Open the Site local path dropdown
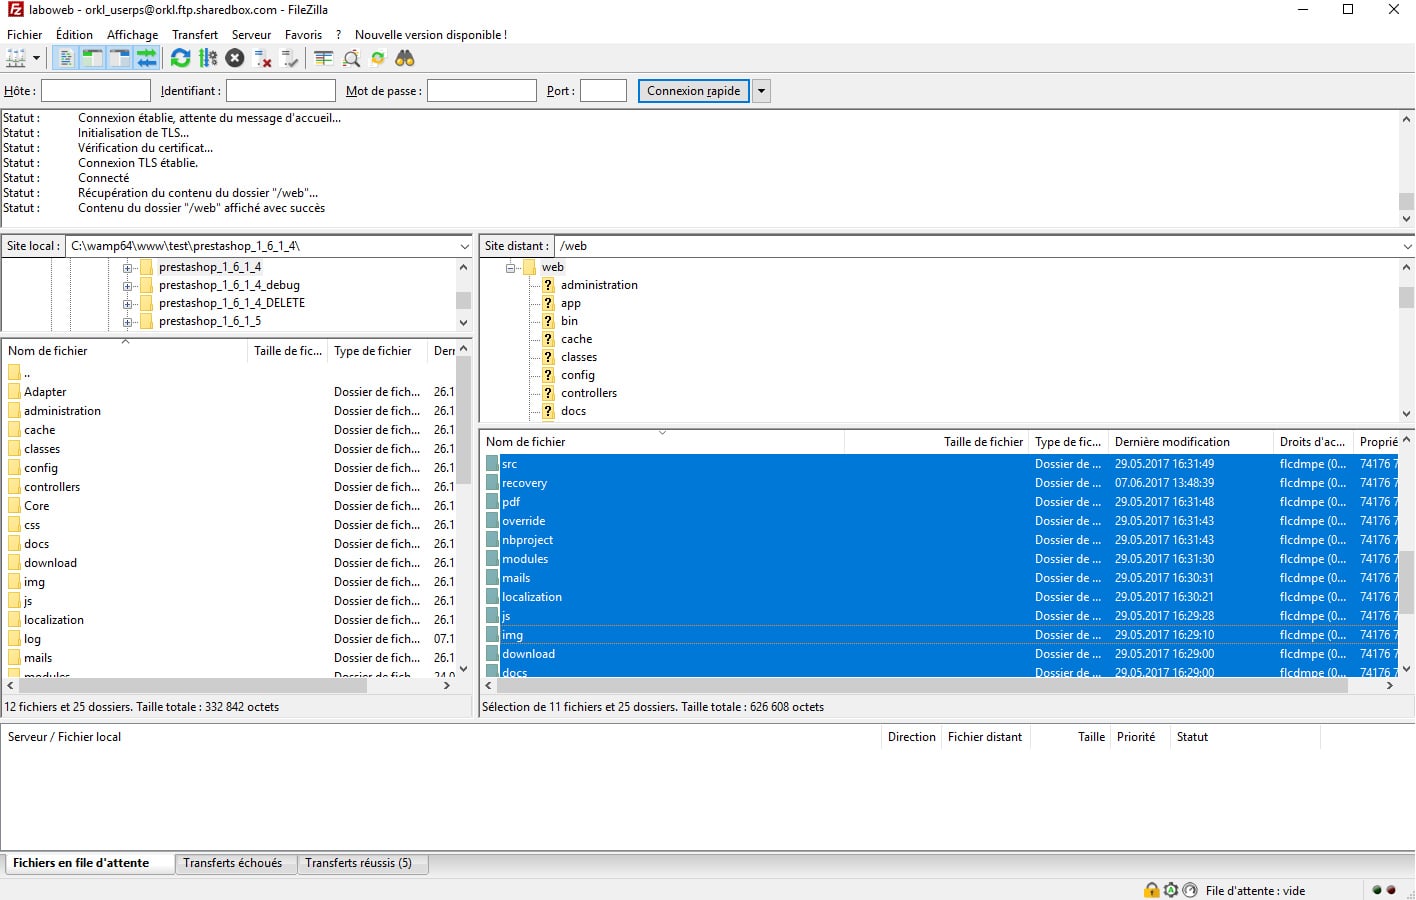Screen dimensions: 1416x900 coord(464,246)
